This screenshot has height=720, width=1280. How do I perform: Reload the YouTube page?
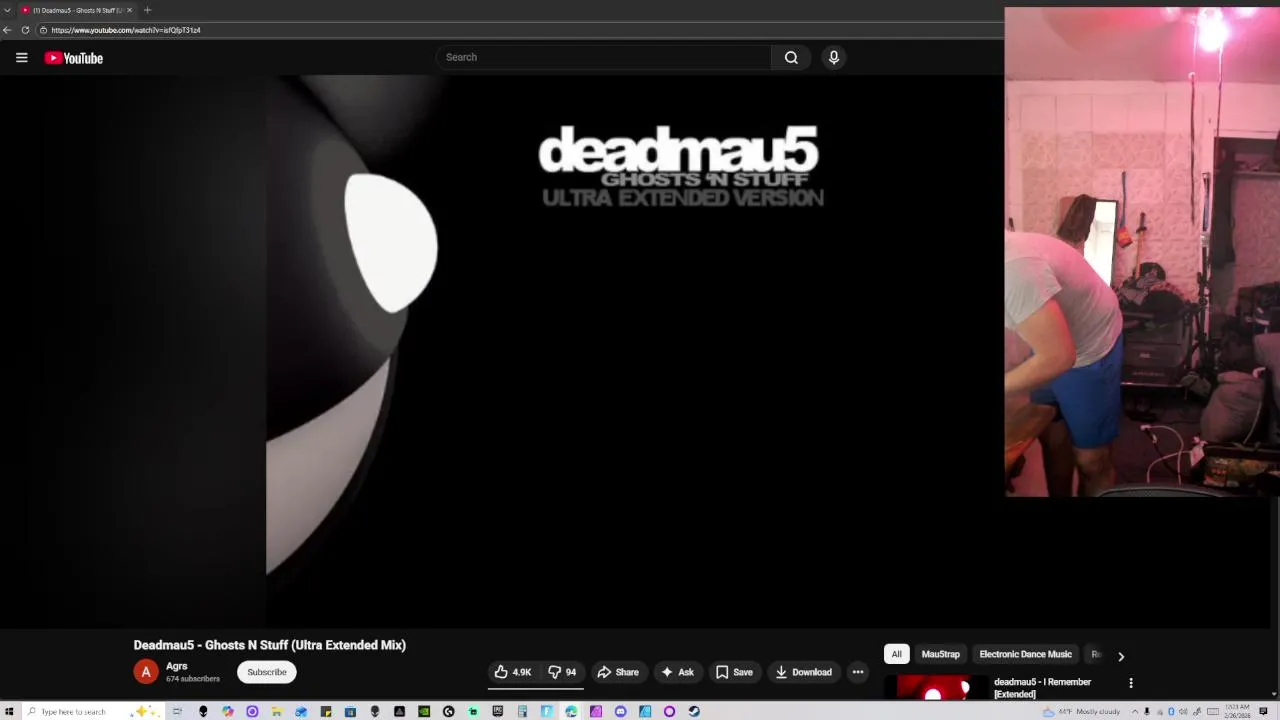coord(25,30)
